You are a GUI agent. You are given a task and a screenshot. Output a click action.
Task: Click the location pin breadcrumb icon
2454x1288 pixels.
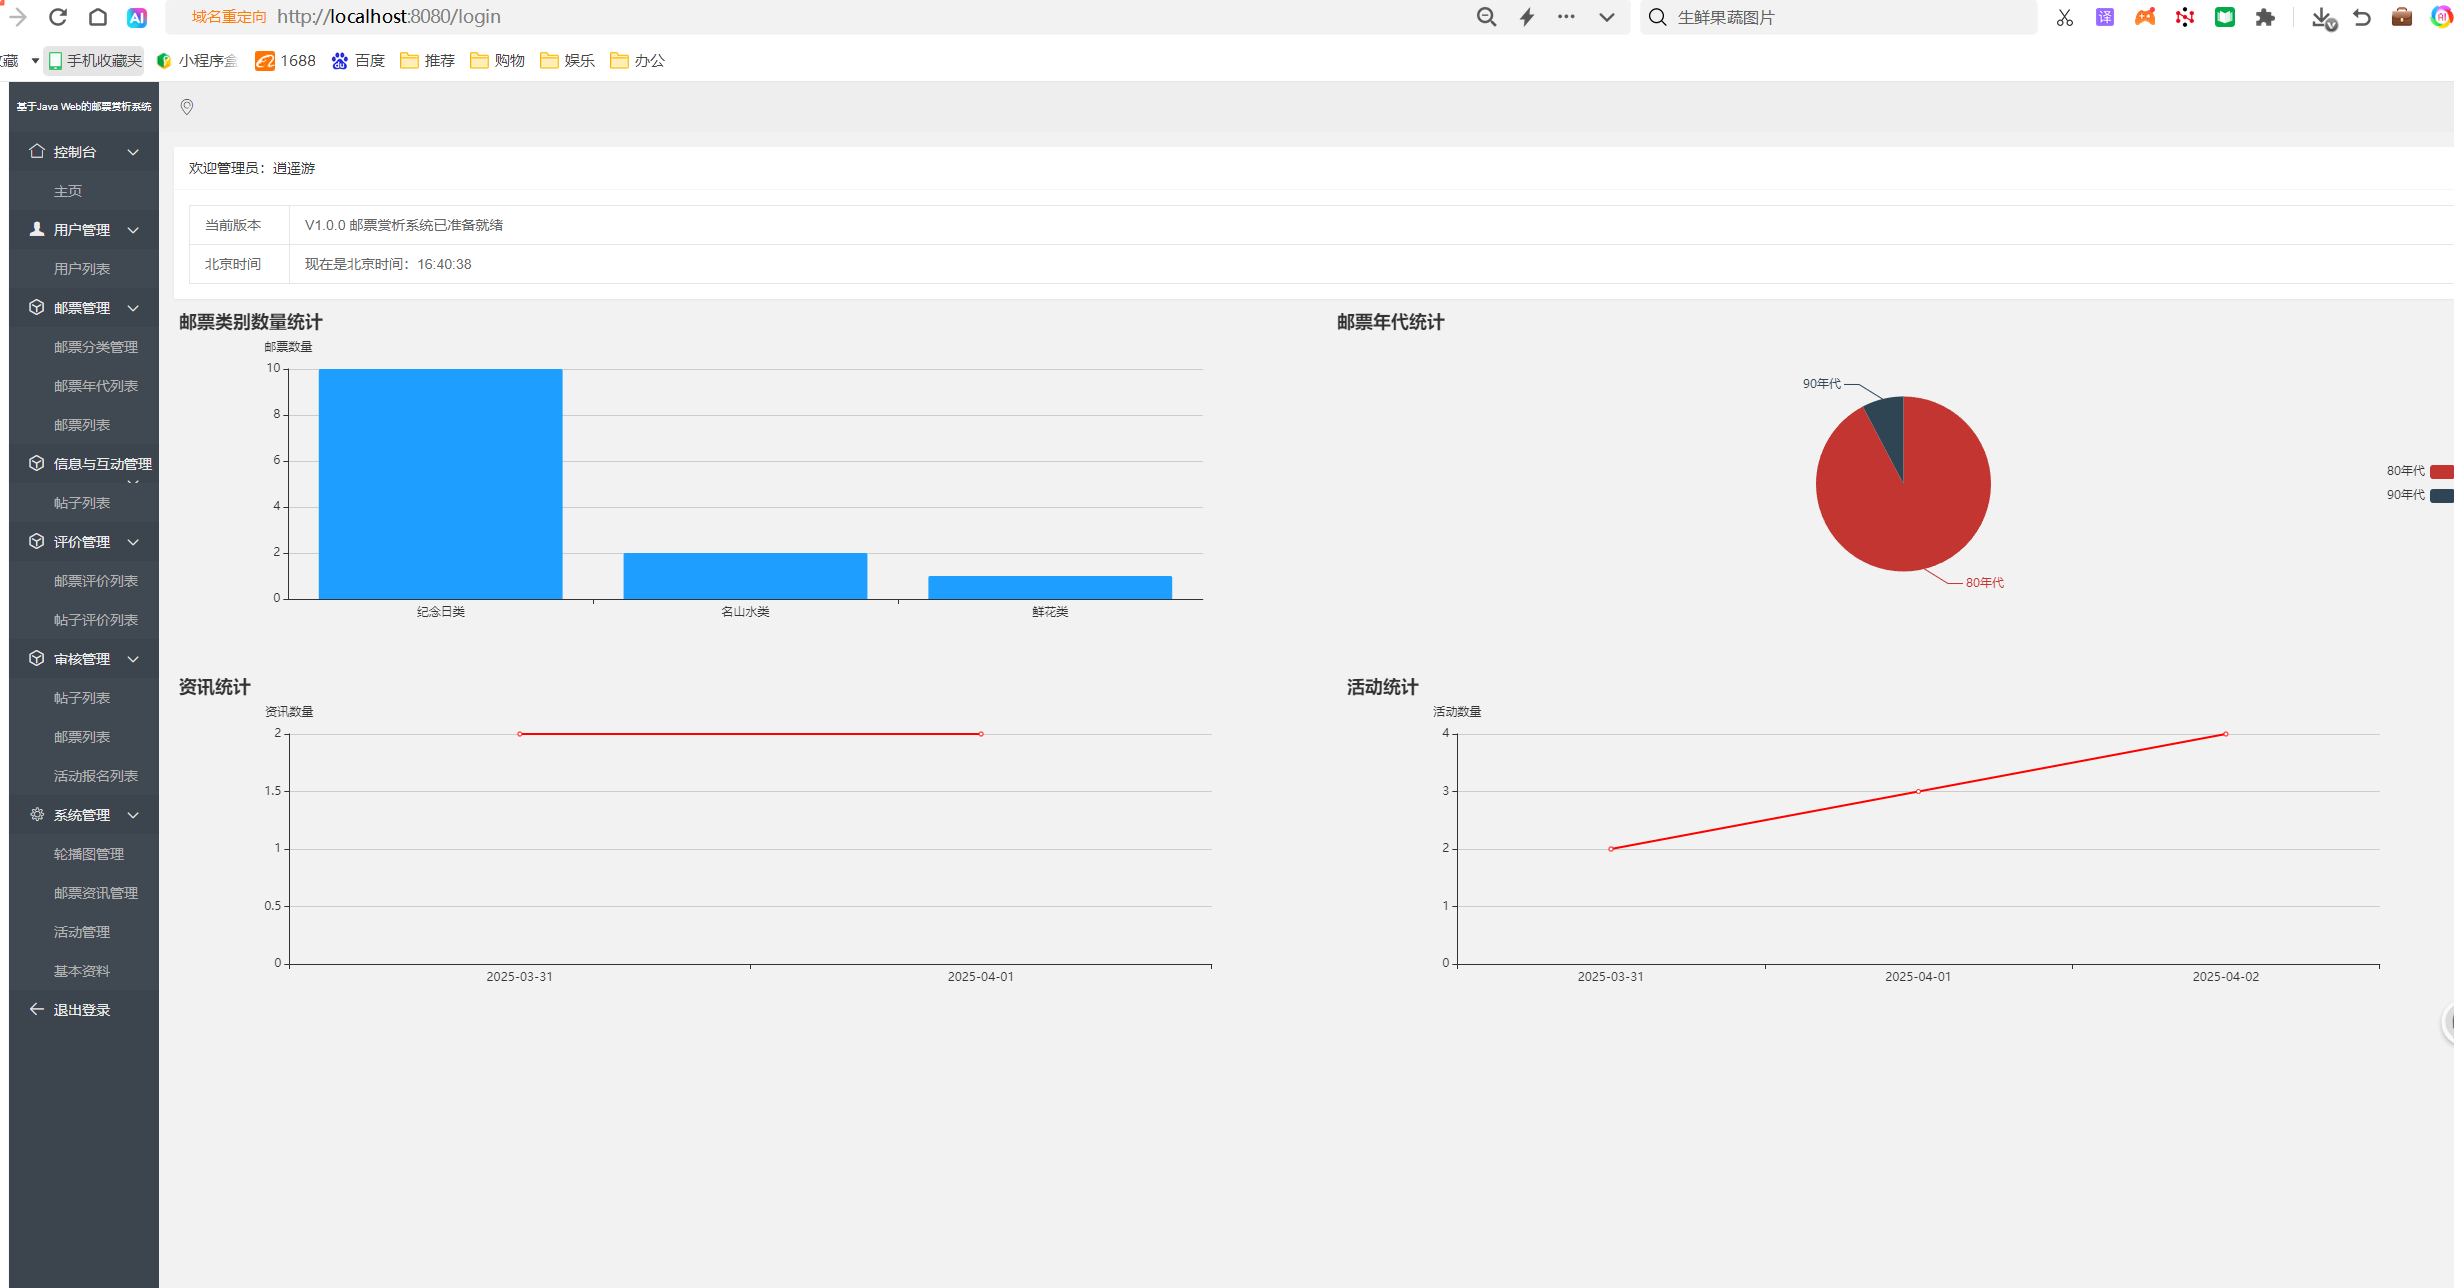click(x=187, y=107)
